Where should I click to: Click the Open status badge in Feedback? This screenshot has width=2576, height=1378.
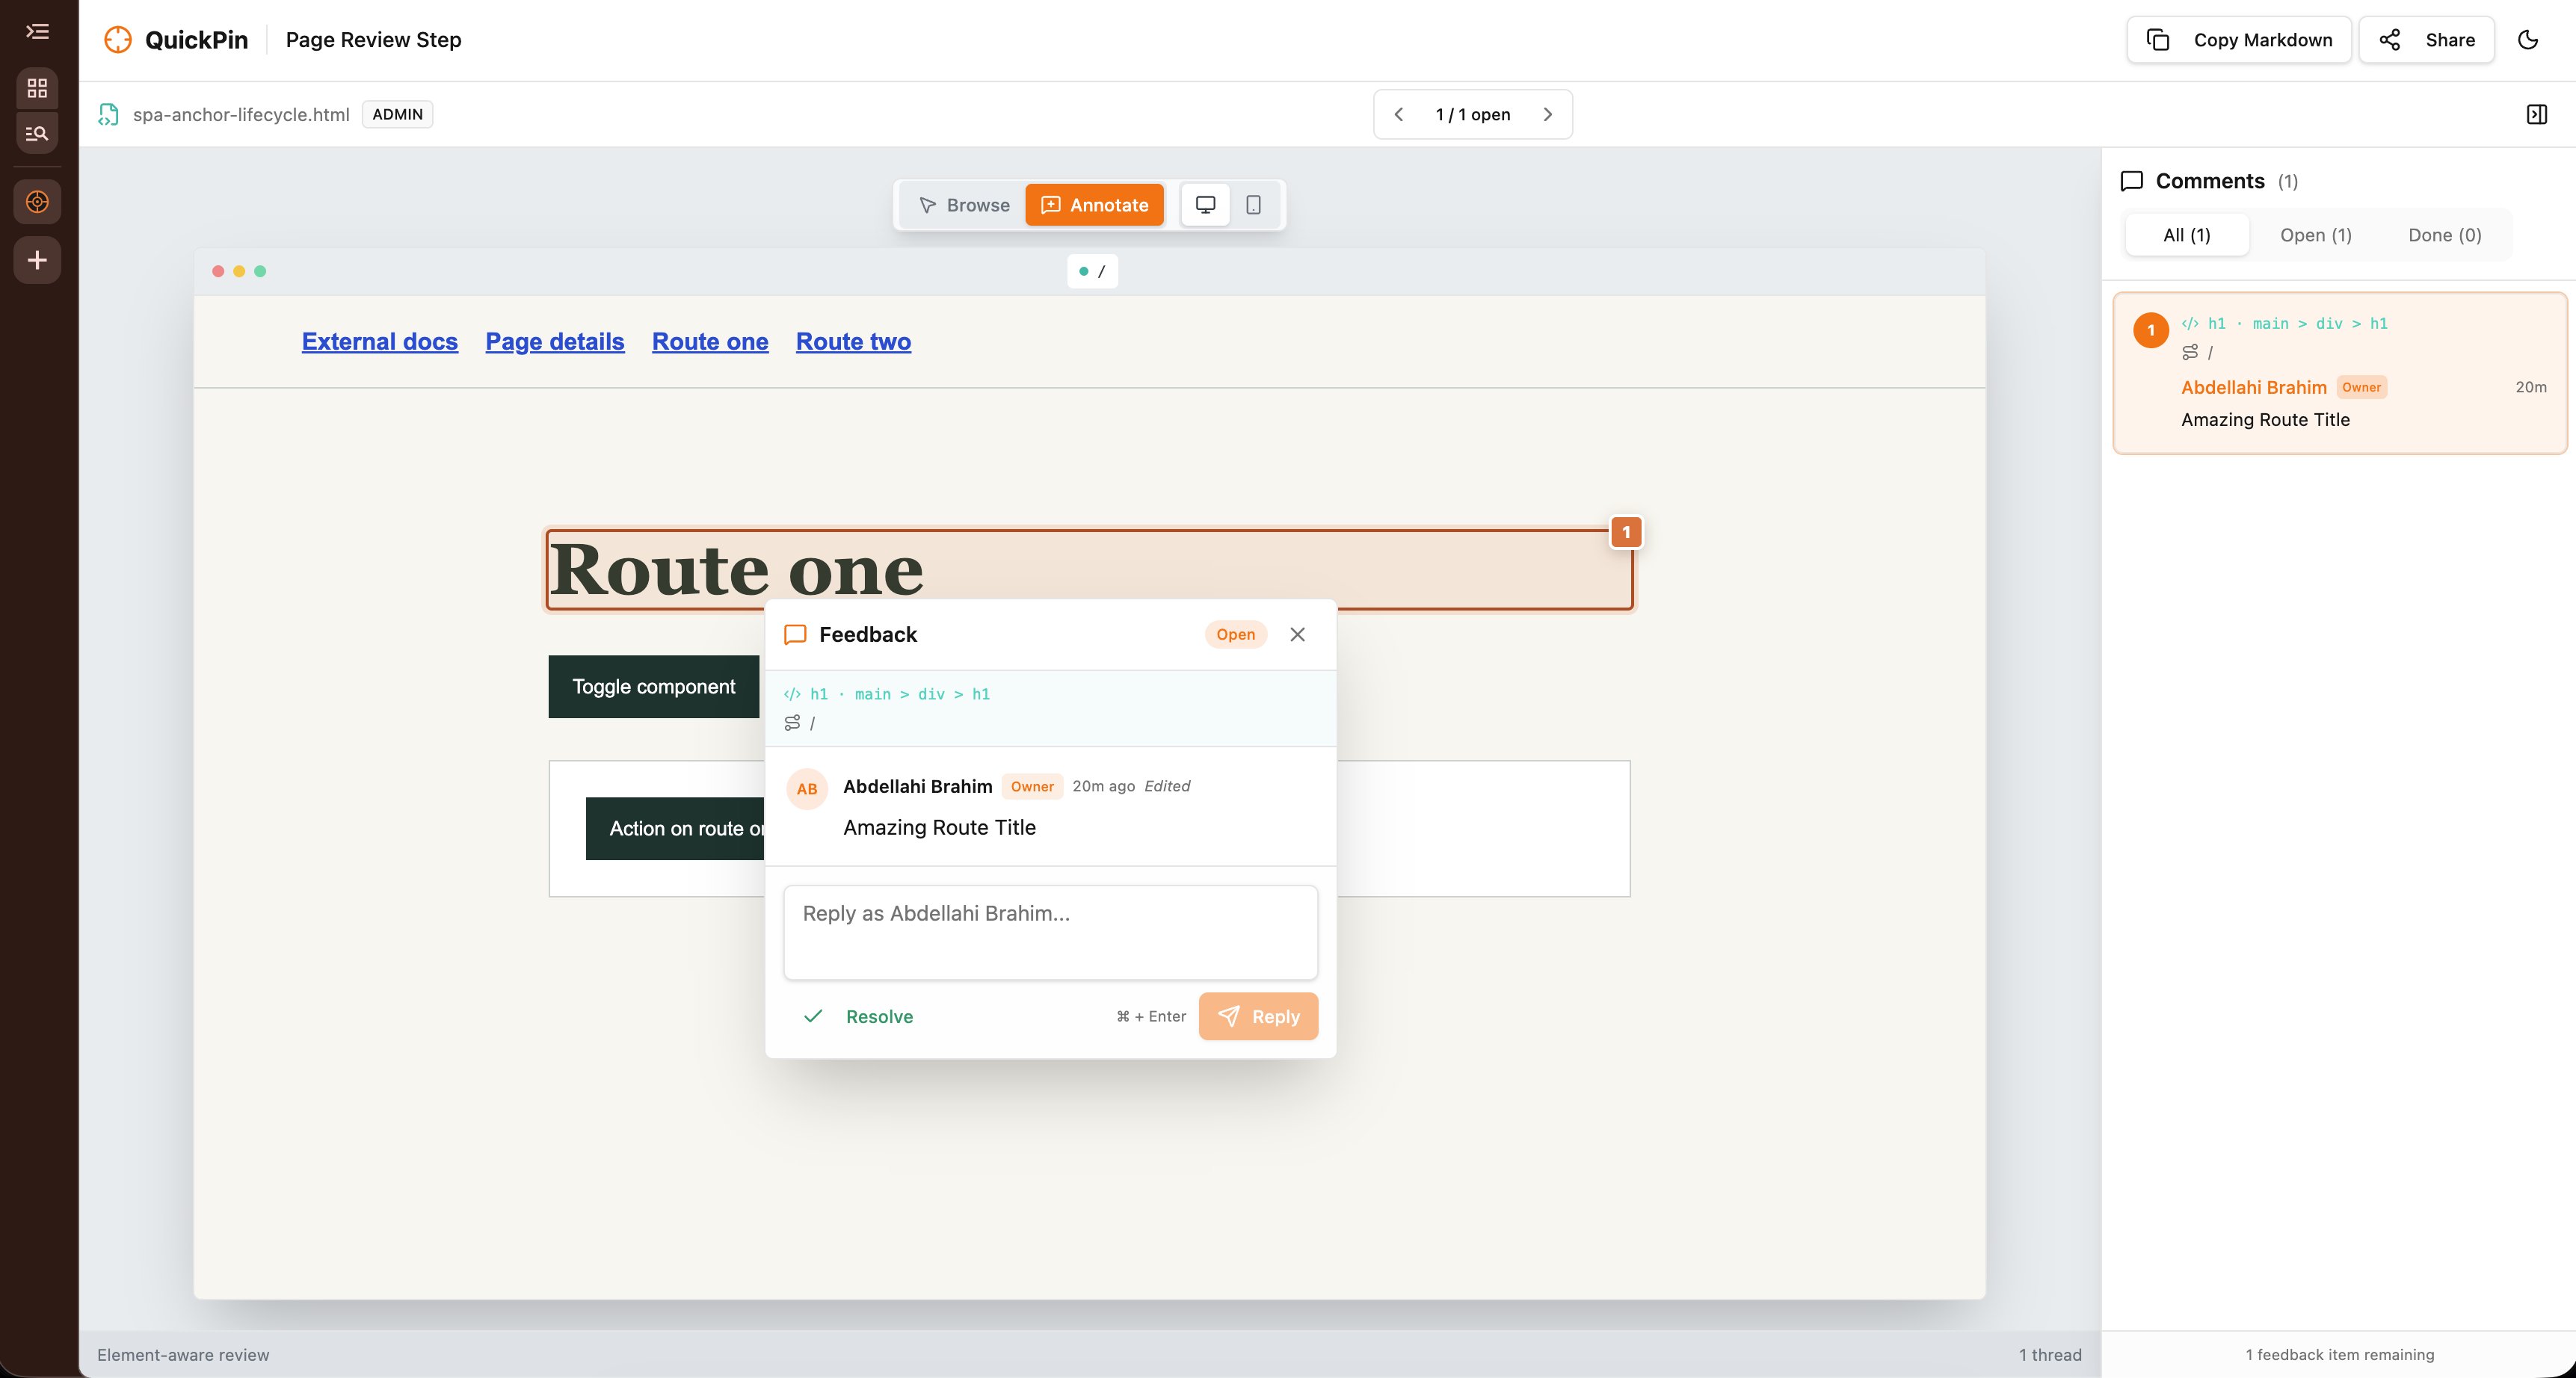tap(1236, 635)
